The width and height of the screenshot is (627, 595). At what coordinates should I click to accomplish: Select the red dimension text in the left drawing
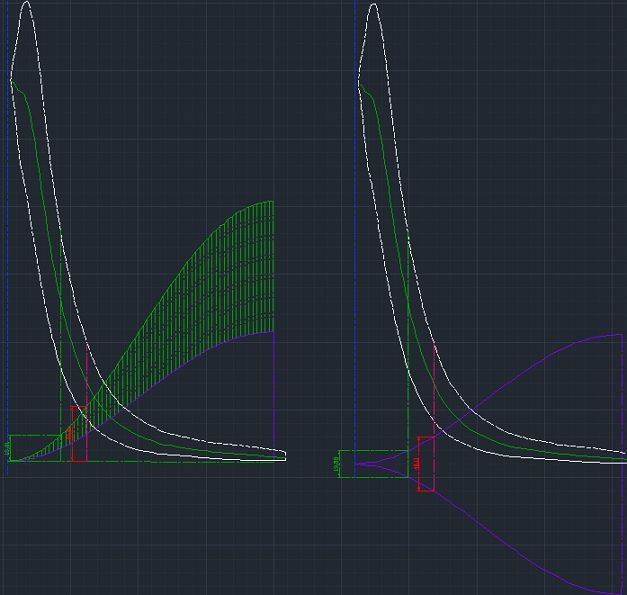click(x=69, y=434)
